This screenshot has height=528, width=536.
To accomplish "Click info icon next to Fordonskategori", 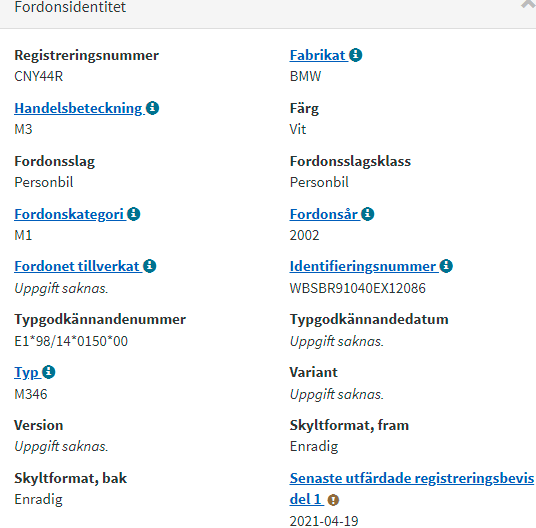I will click(133, 214).
